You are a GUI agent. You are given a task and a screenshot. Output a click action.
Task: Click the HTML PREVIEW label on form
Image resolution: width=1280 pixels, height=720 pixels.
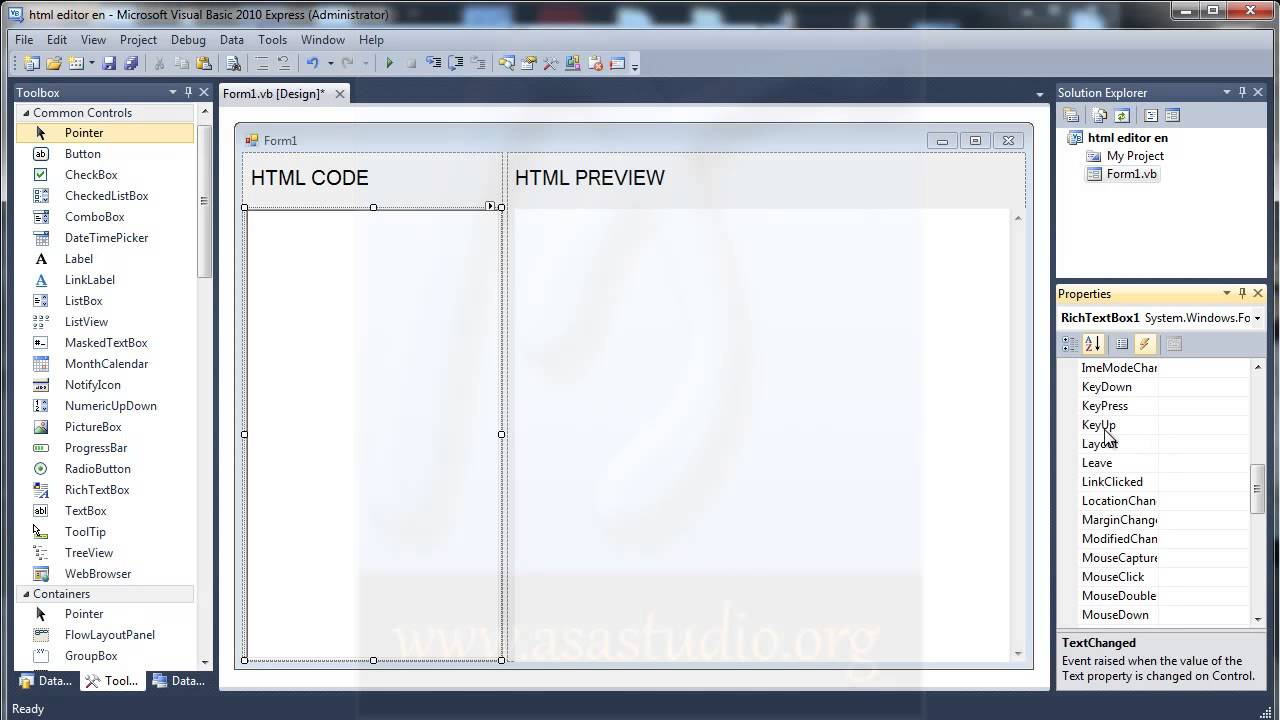pyautogui.click(x=589, y=178)
